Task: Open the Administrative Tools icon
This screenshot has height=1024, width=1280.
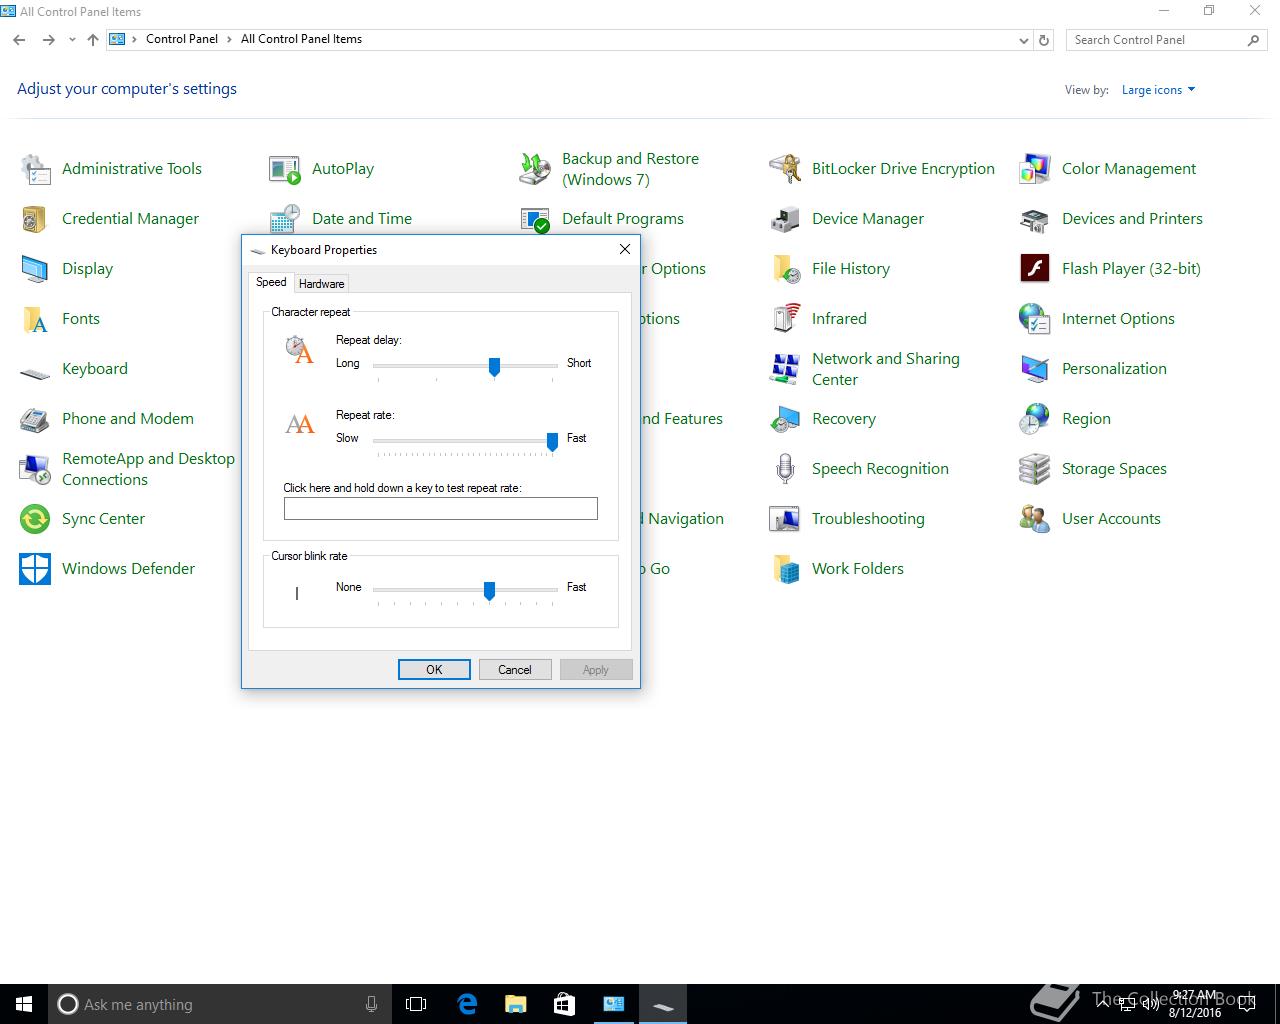Action: click(x=35, y=169)
